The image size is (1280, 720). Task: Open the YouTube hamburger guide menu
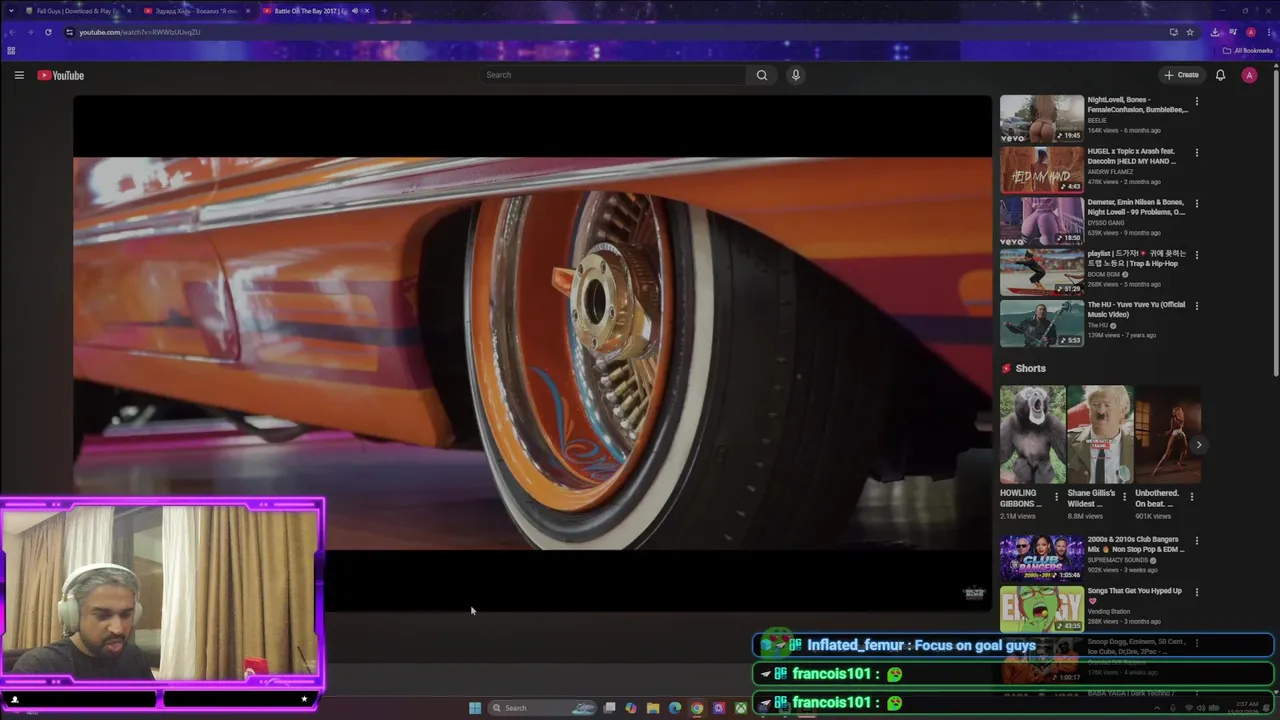coord(19,75)
